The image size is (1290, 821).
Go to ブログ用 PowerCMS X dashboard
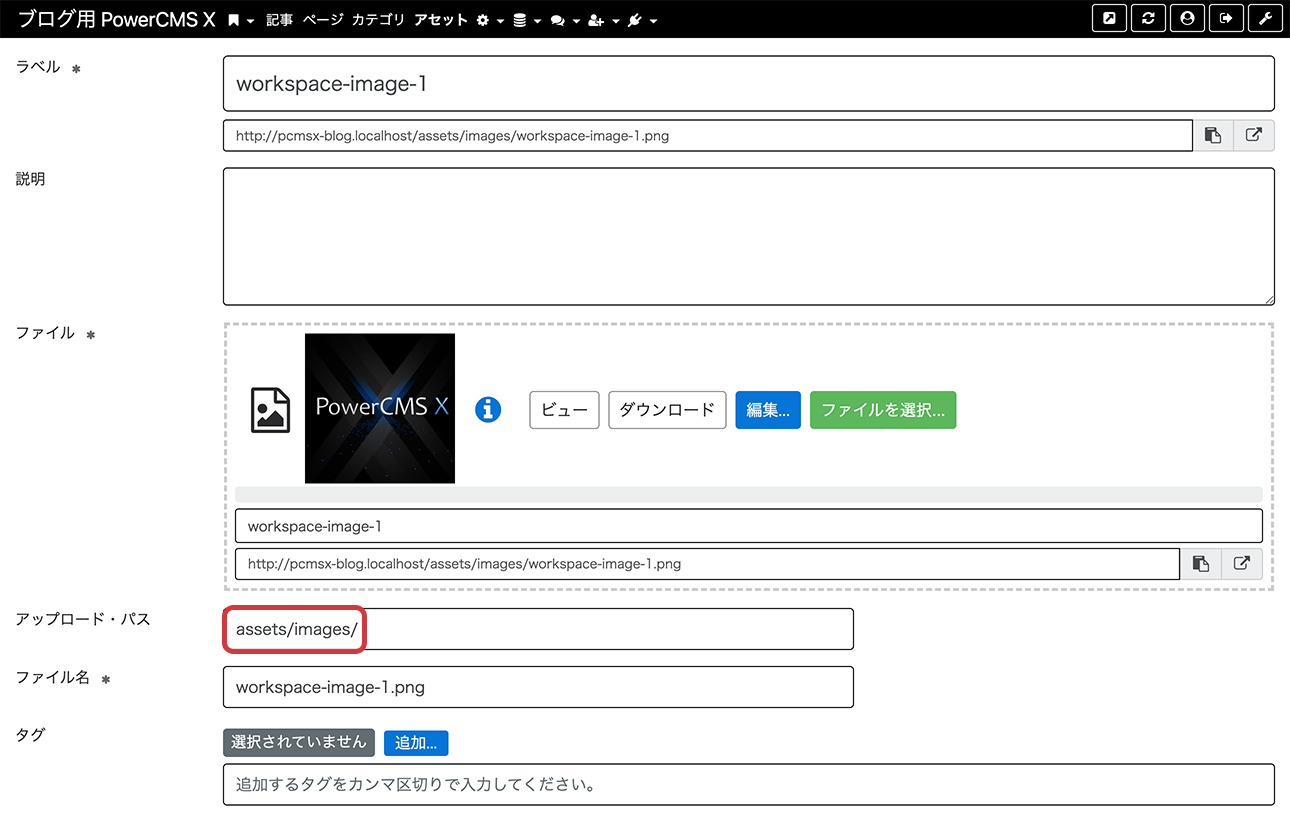[x=117, y=20]
